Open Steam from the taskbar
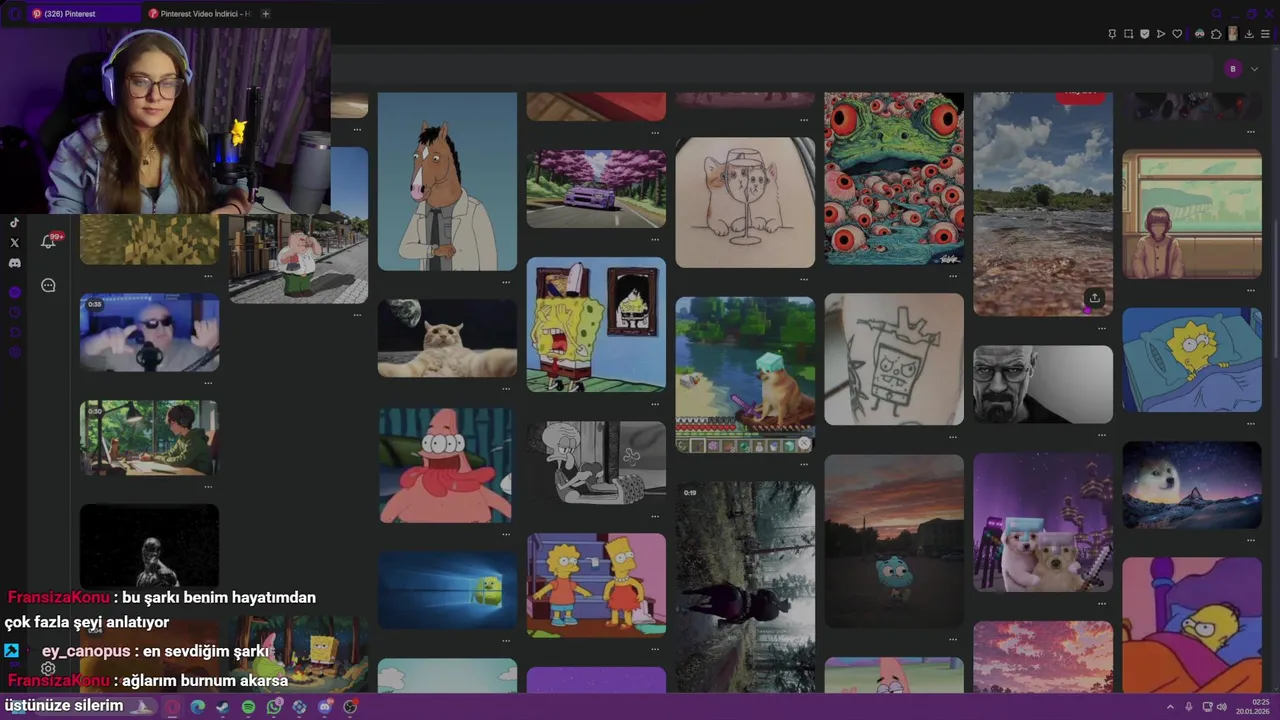Screen dimensions: 1280x720 tap(222, 707)
